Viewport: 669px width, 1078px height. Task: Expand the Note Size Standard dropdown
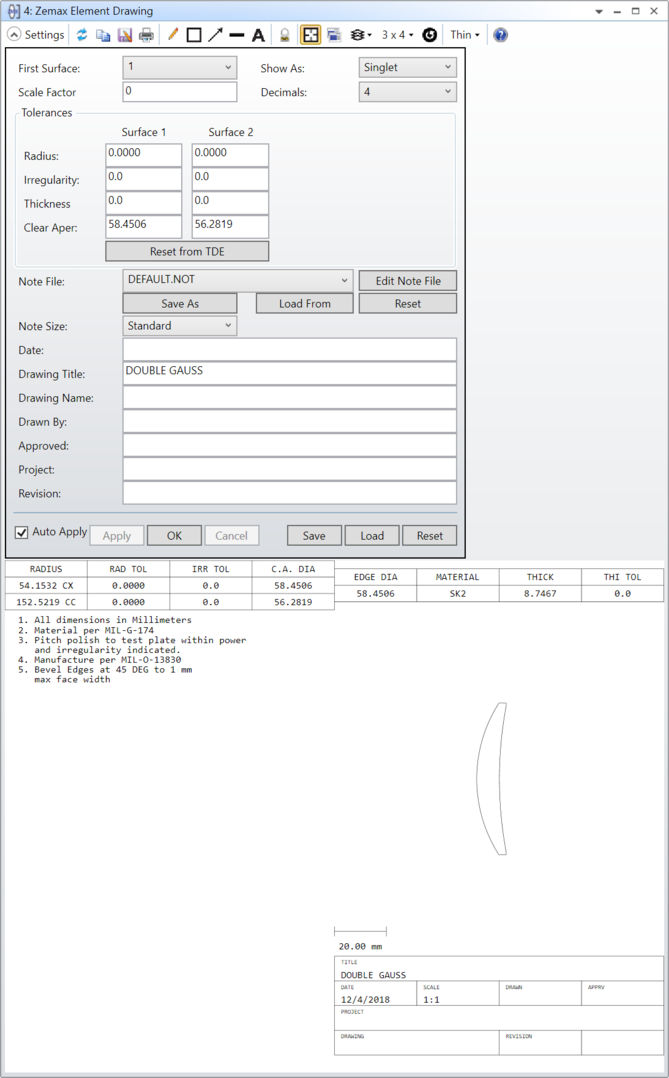179,326
